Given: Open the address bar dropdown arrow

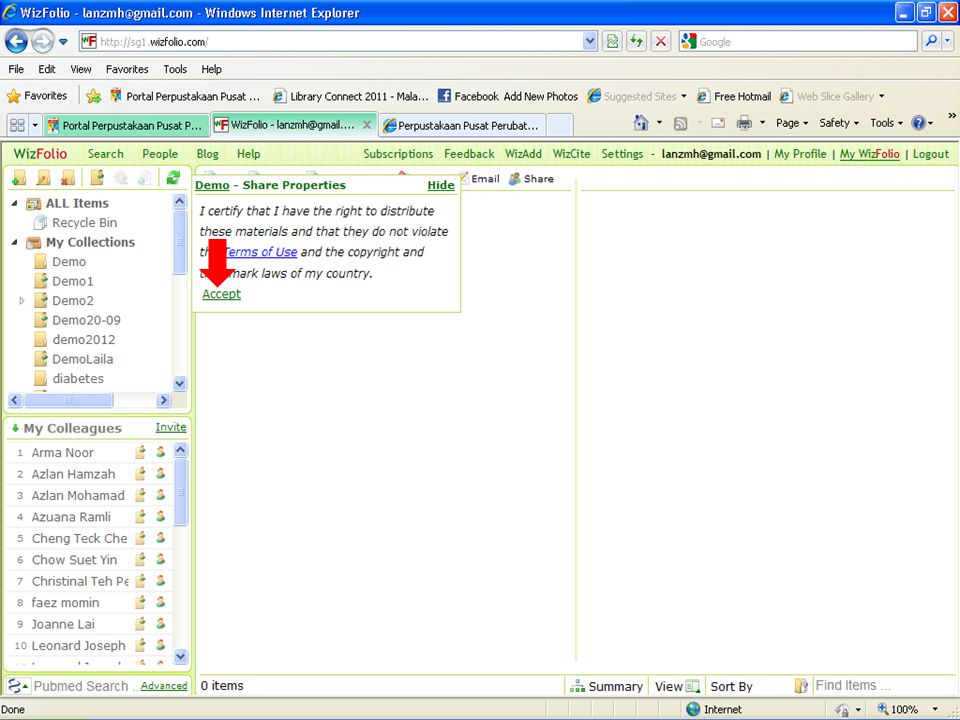Looking at the screenshot, I should click(x=589, y=42).
